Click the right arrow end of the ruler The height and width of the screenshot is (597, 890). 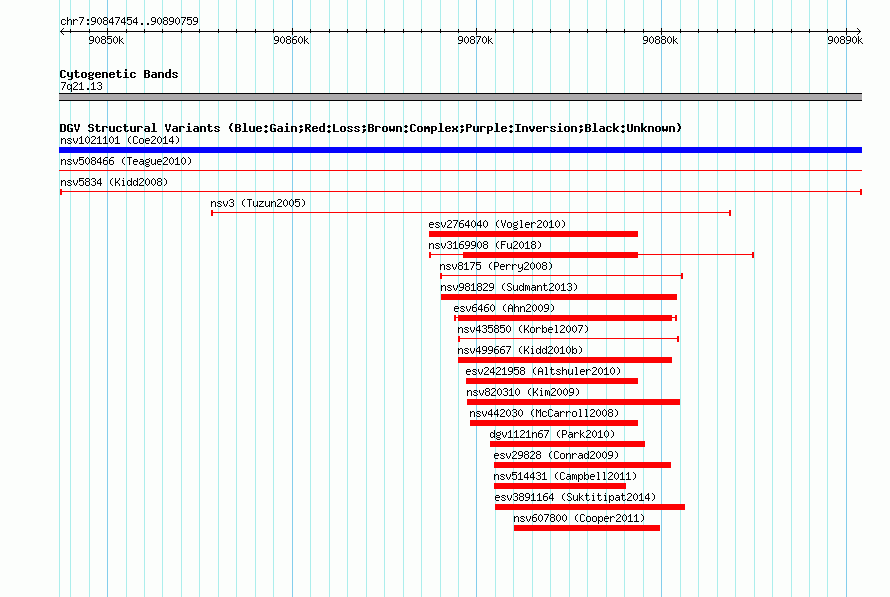(x=859, y=31)
